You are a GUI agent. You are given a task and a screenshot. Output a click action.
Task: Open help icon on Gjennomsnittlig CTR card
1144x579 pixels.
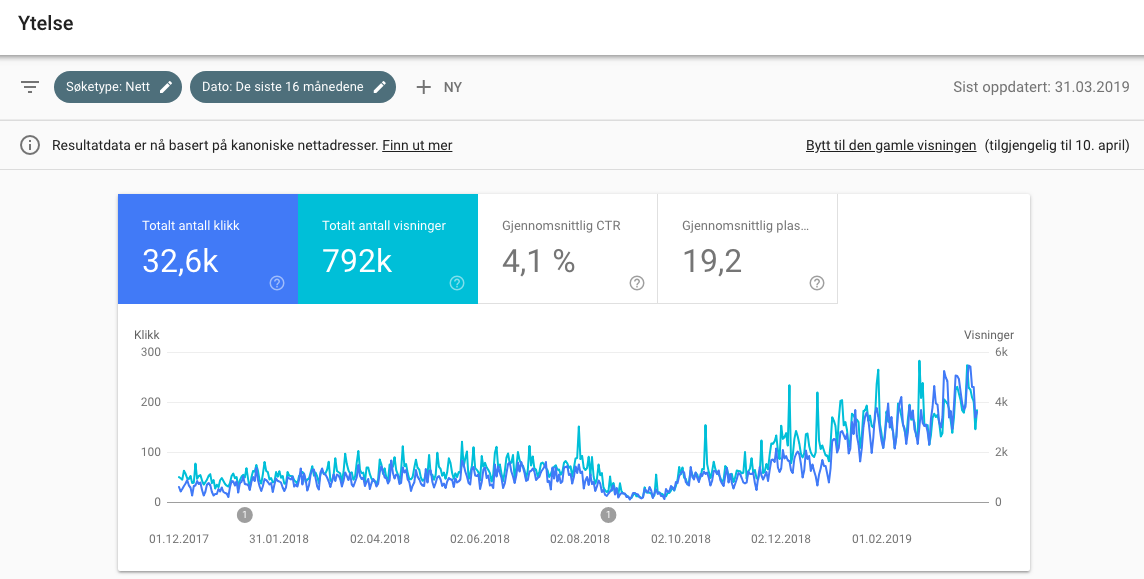637,283
